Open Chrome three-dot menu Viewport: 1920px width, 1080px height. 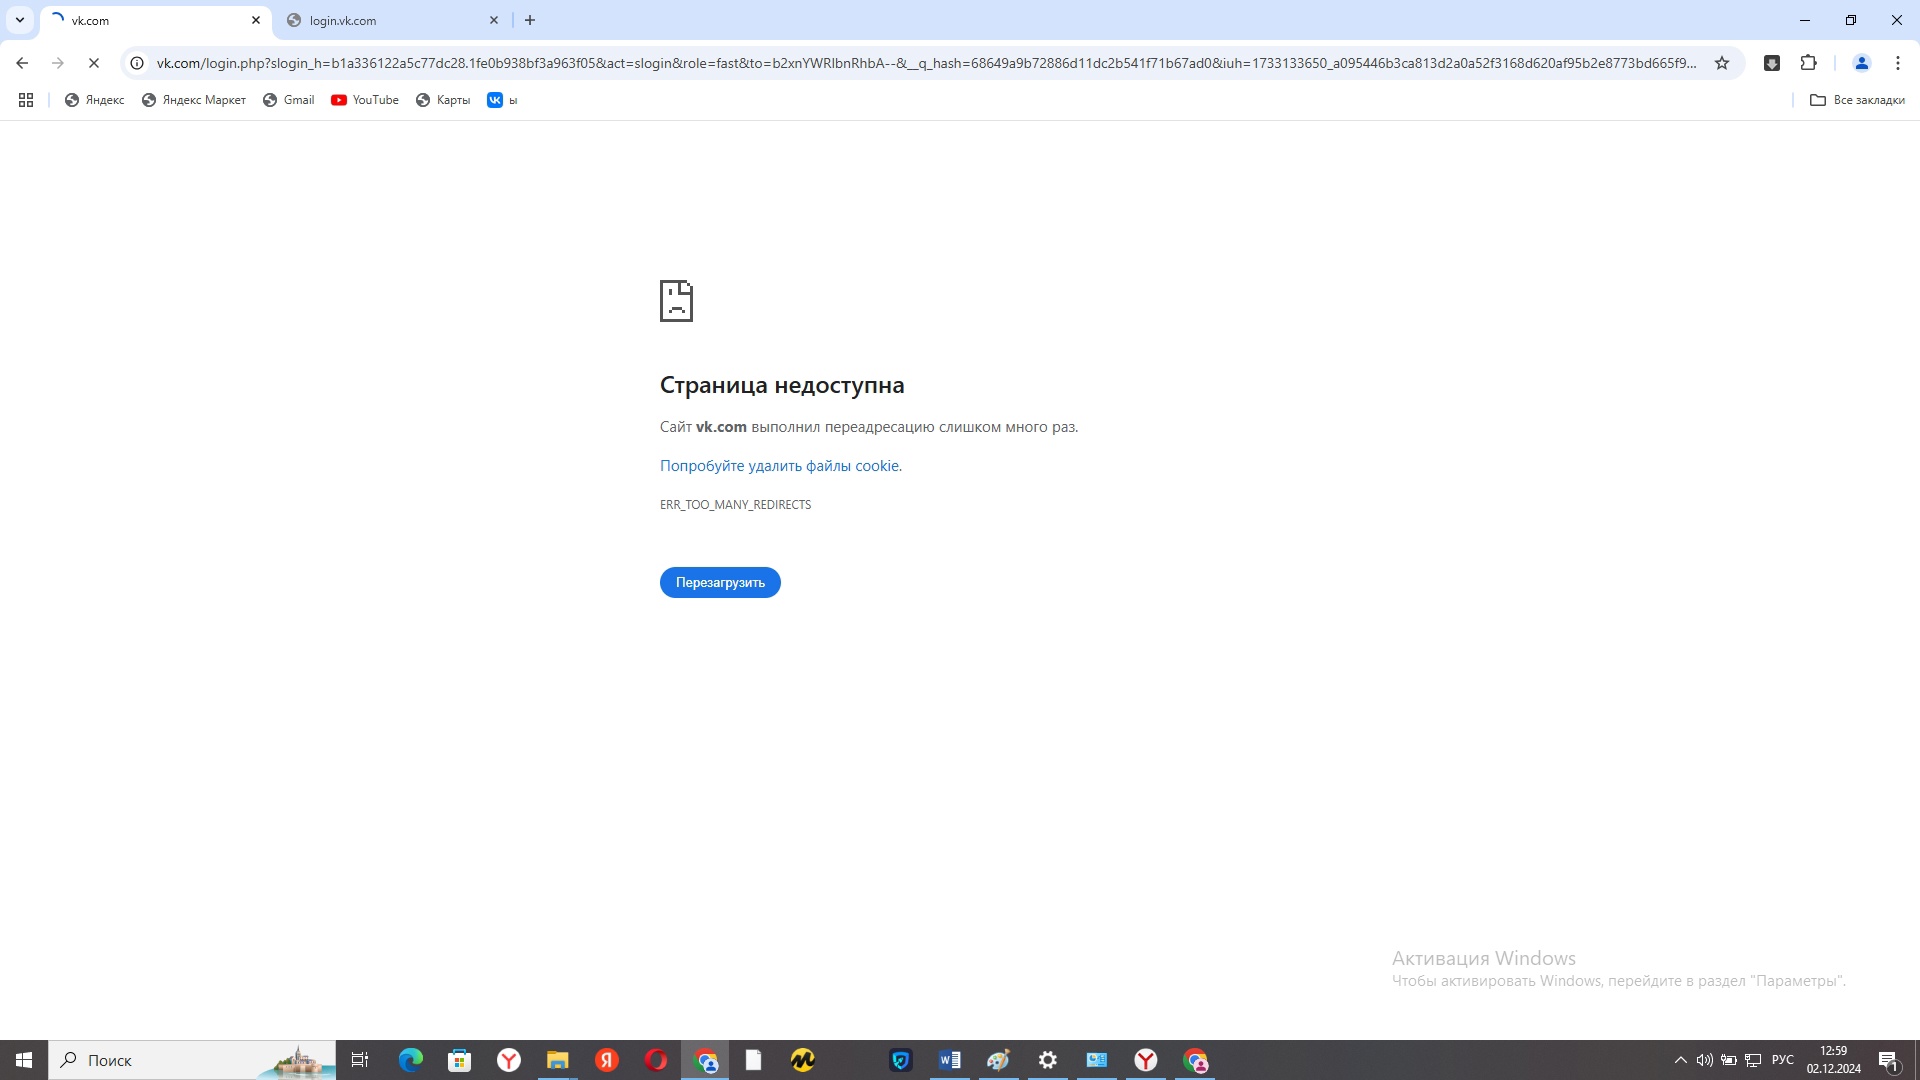(1897, 63)
